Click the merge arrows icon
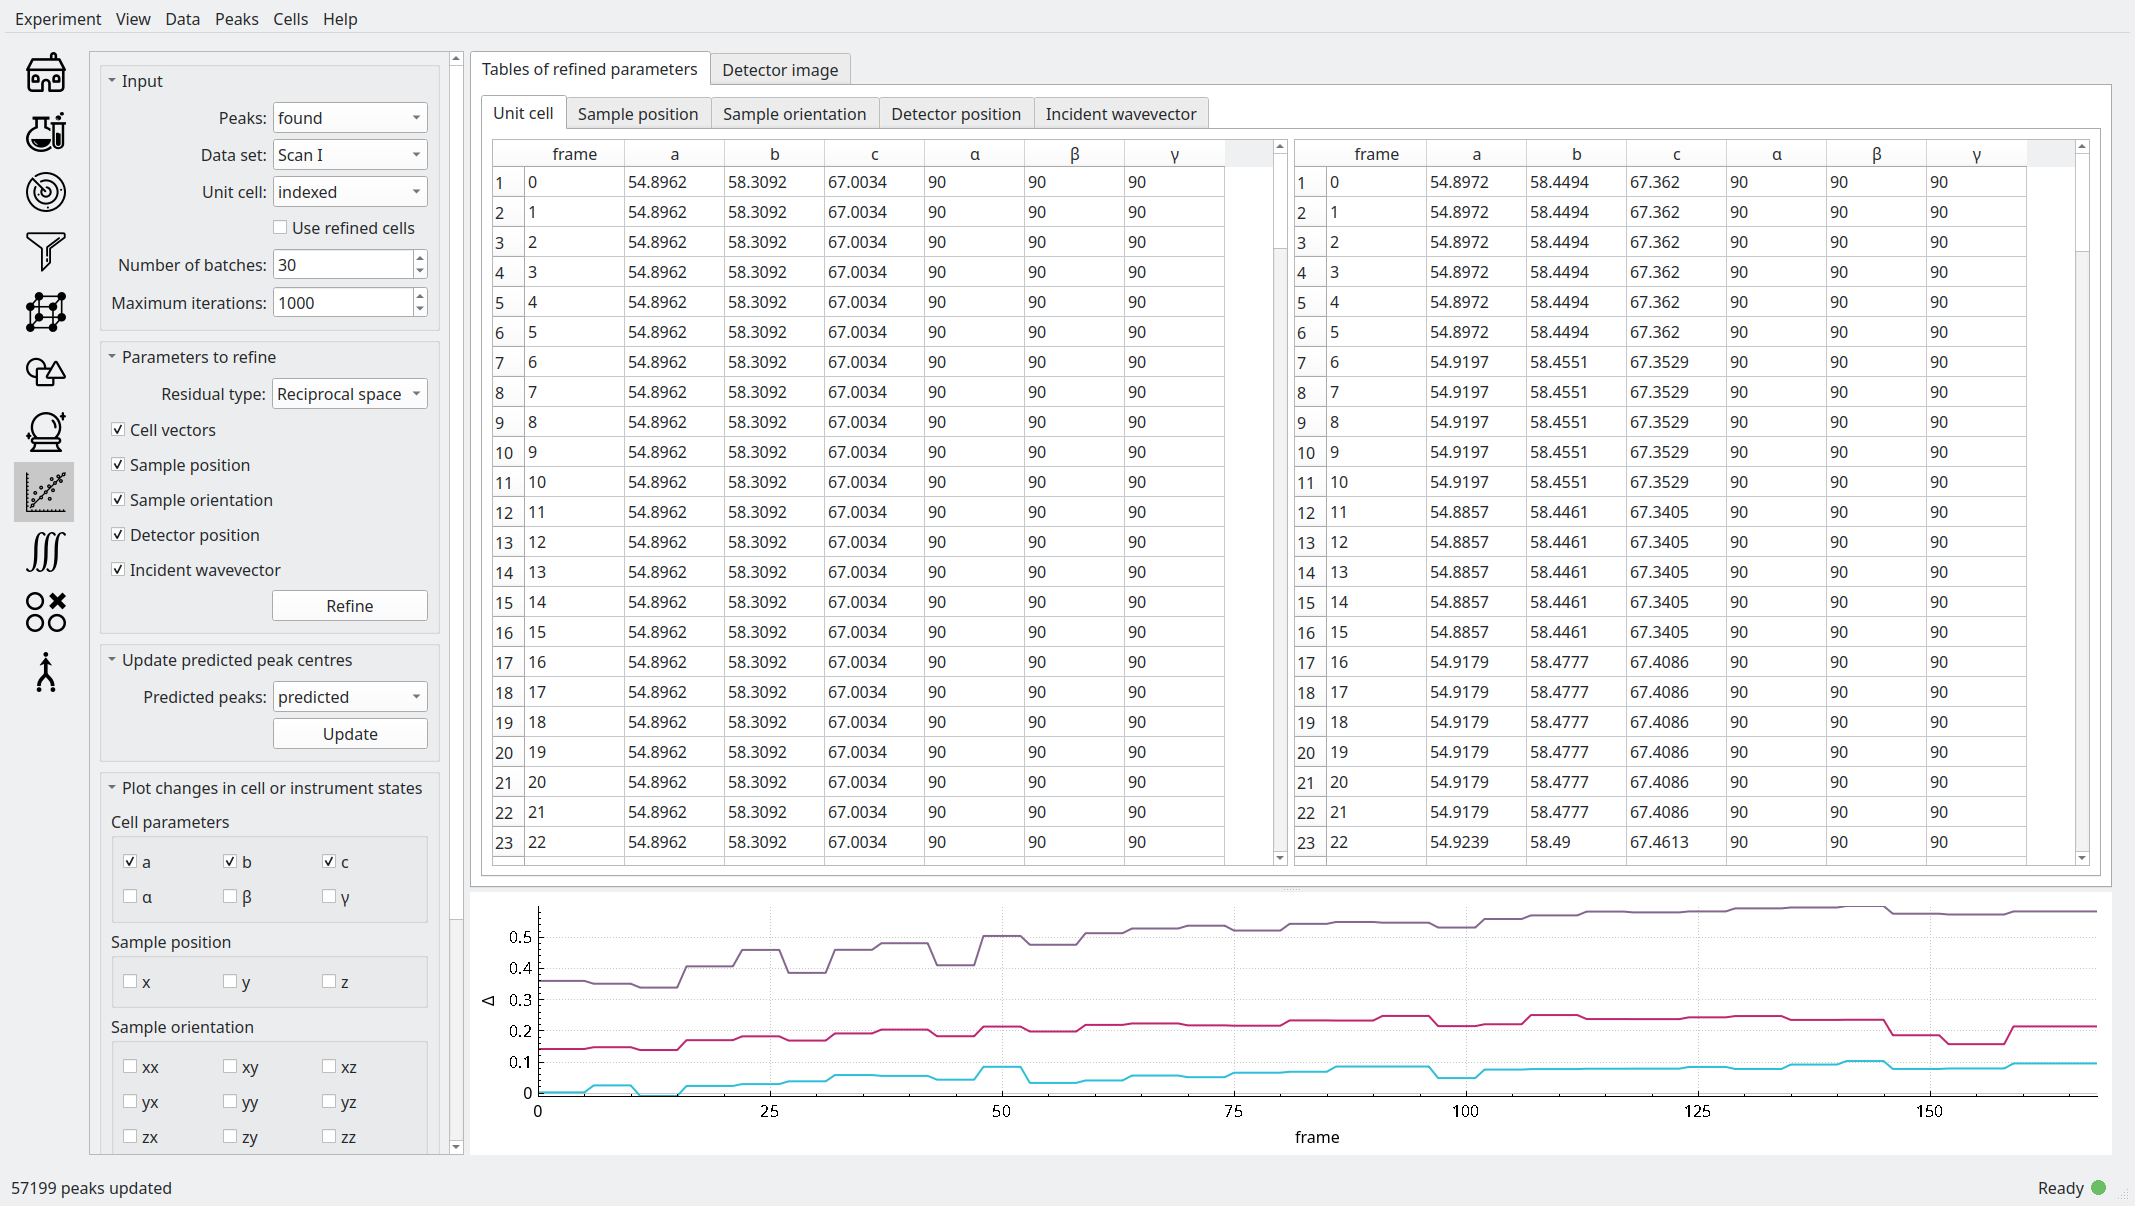2135x1206 pixels. [x=45, y=672]
